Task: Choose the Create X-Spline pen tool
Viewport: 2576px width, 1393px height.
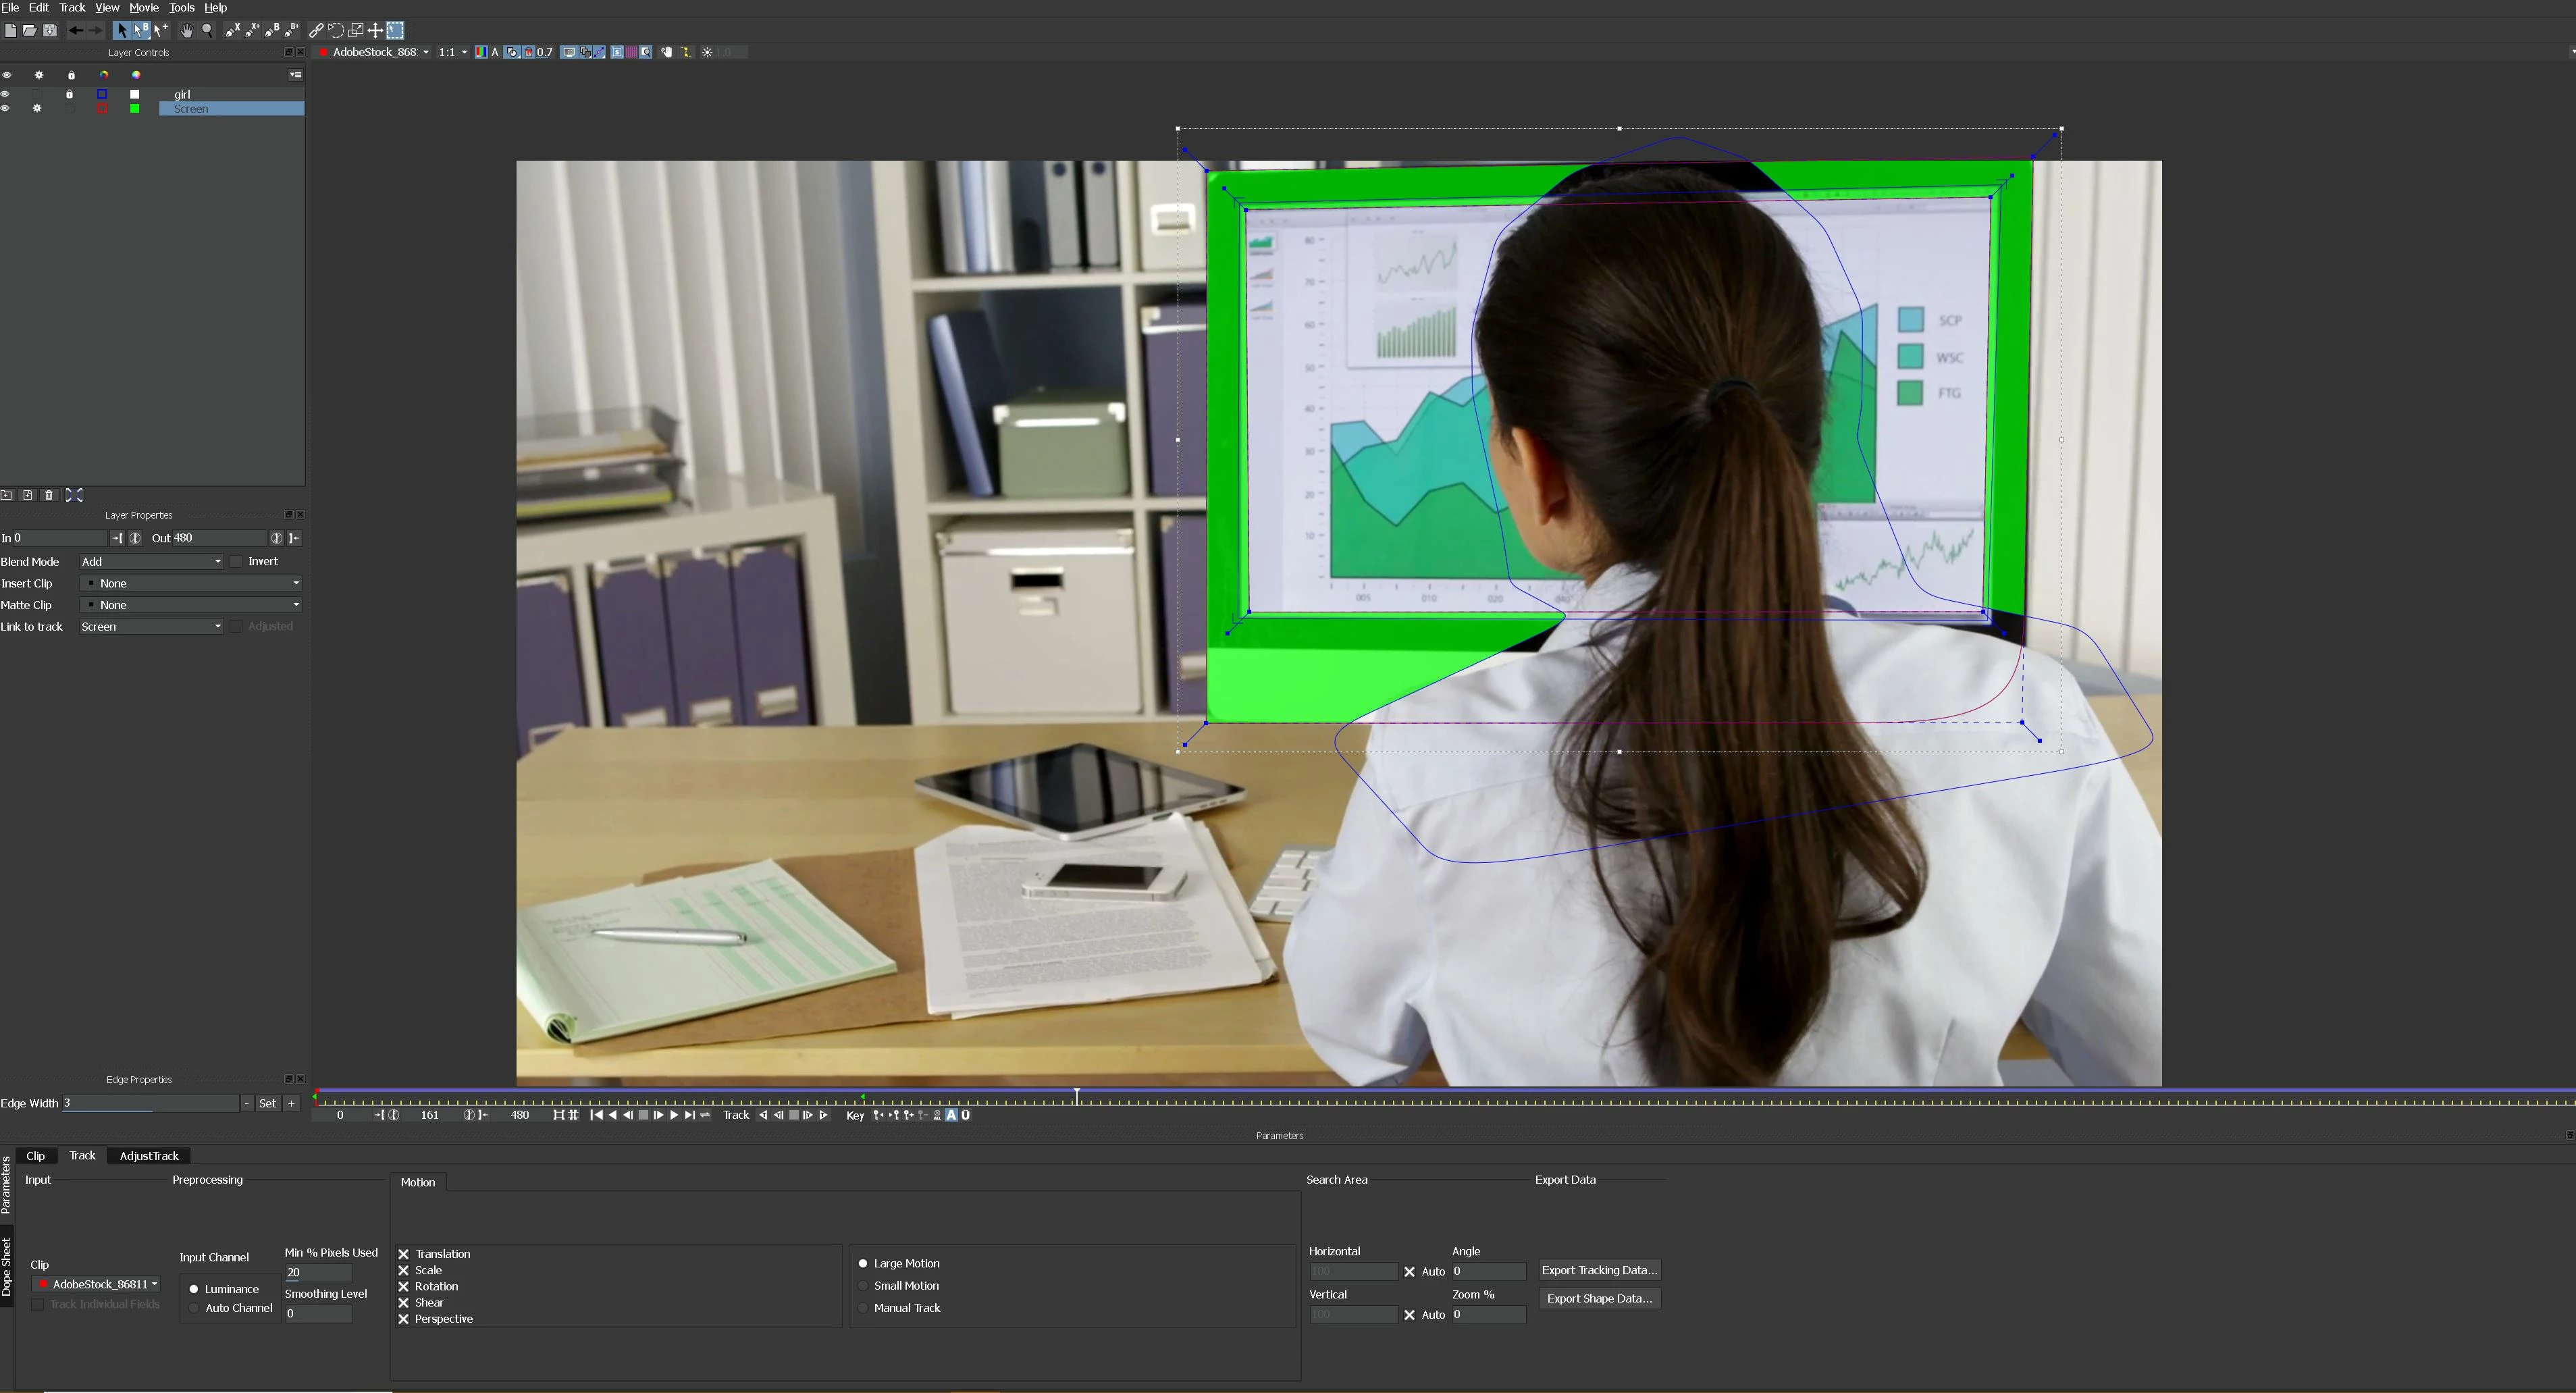Action: coord(232,30)
